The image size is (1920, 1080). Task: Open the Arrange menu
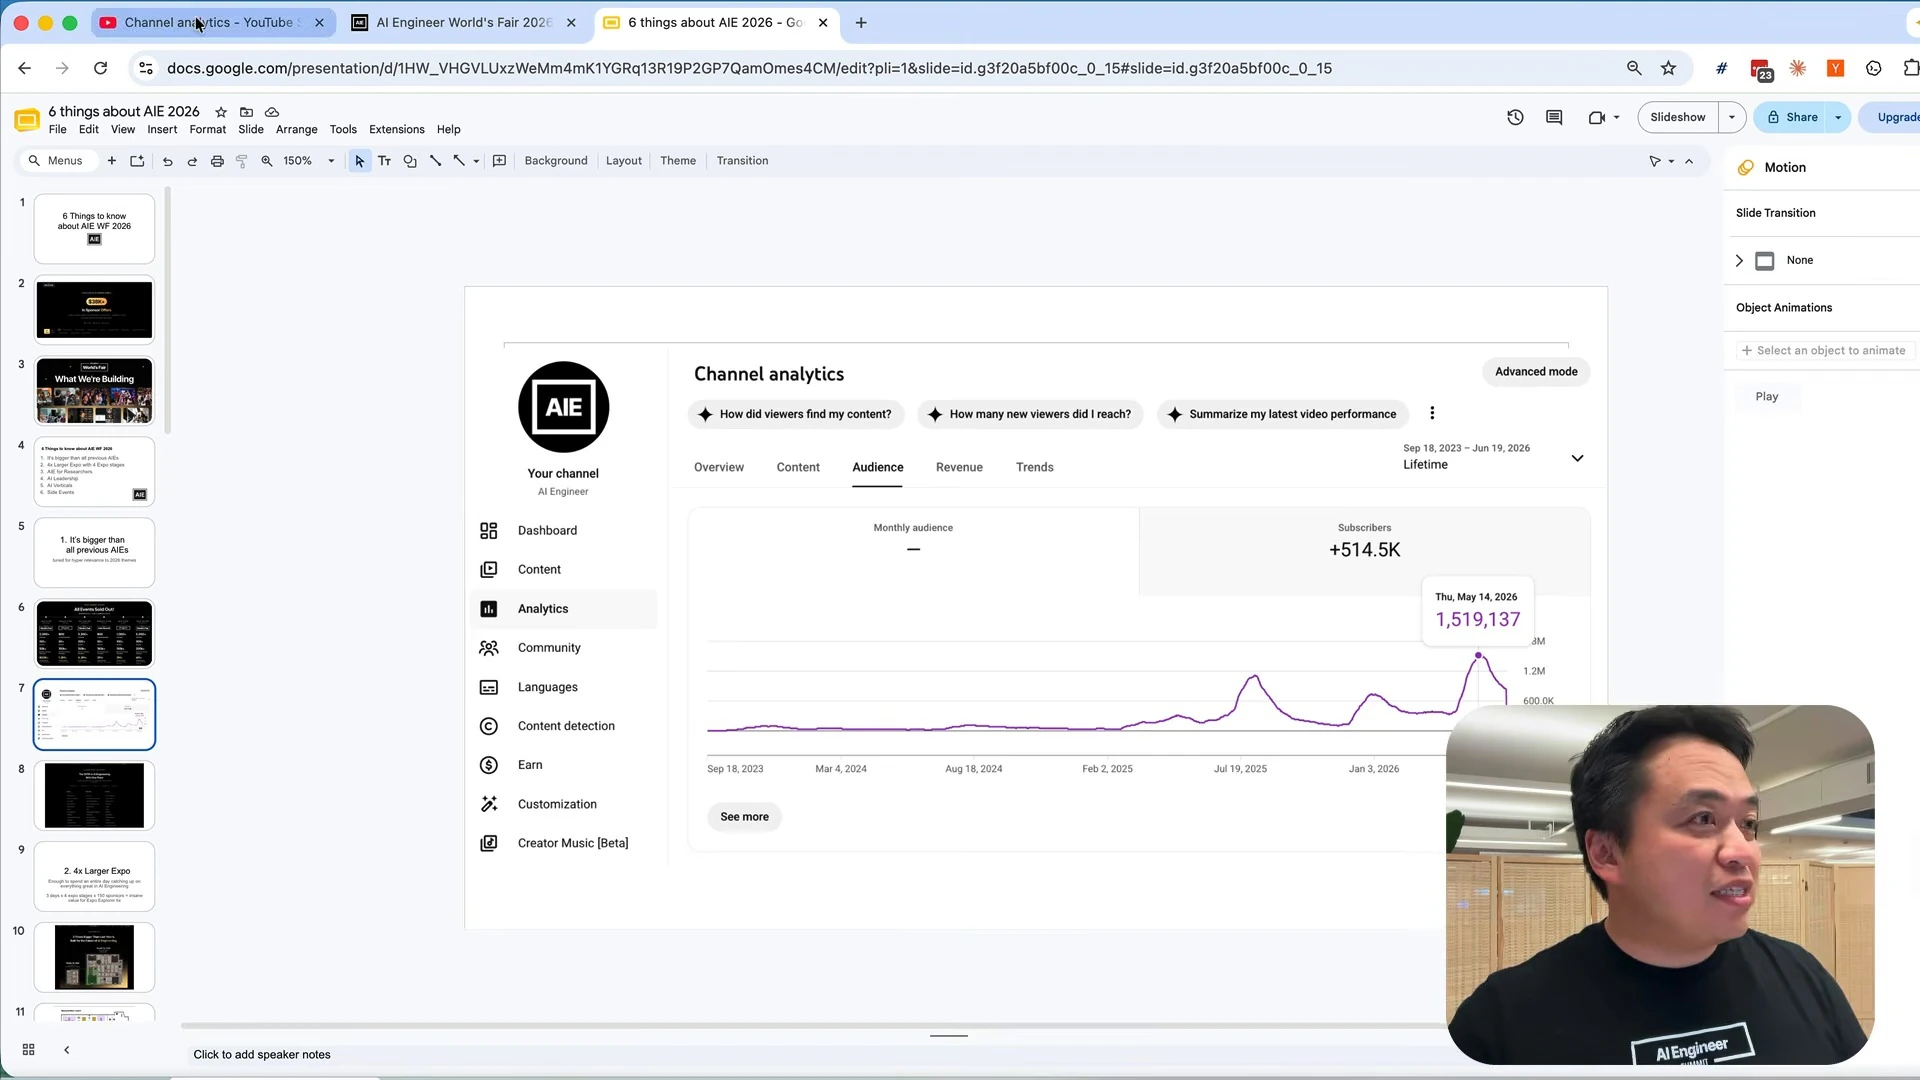coord(297,130)
